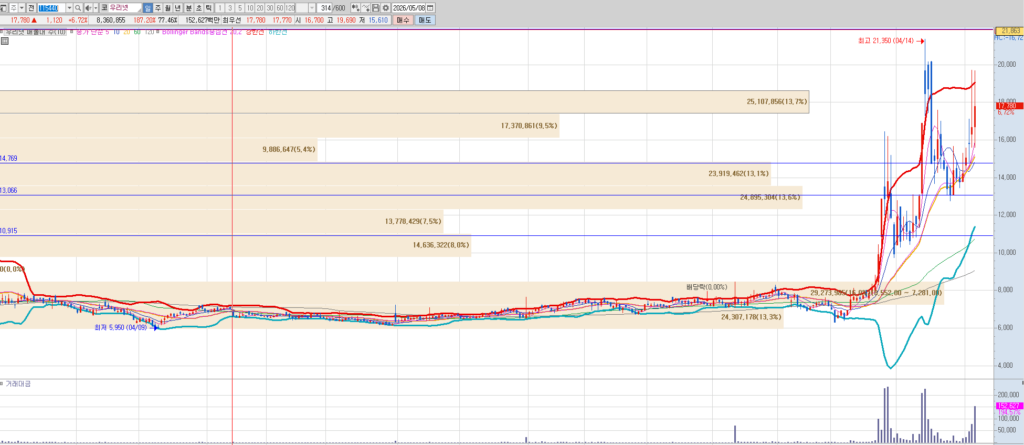Select the 년 (yearly) chart period button
The image size is (1024, 445).
pos(178,8)
